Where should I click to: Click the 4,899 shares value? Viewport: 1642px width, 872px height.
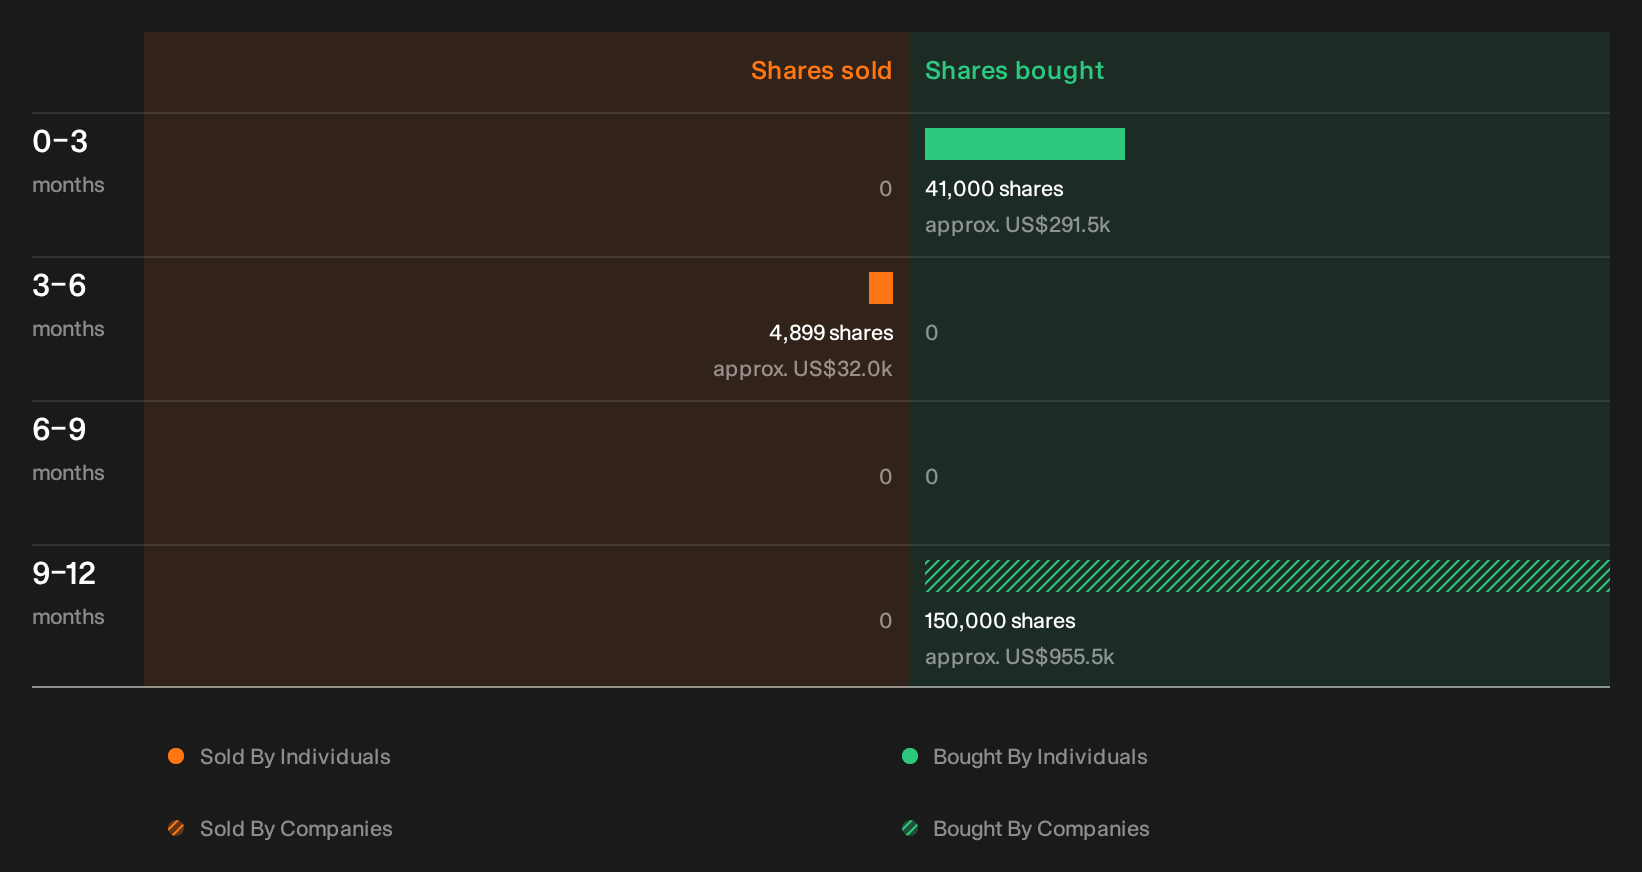831,333
